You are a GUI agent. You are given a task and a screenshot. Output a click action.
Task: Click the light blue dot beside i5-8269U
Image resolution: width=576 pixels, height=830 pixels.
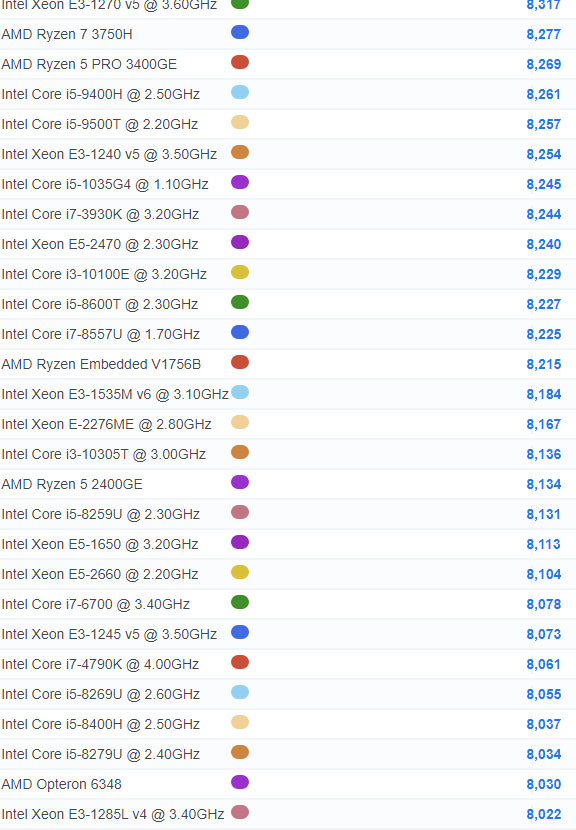pyautogui.click(x=240, y=692)
